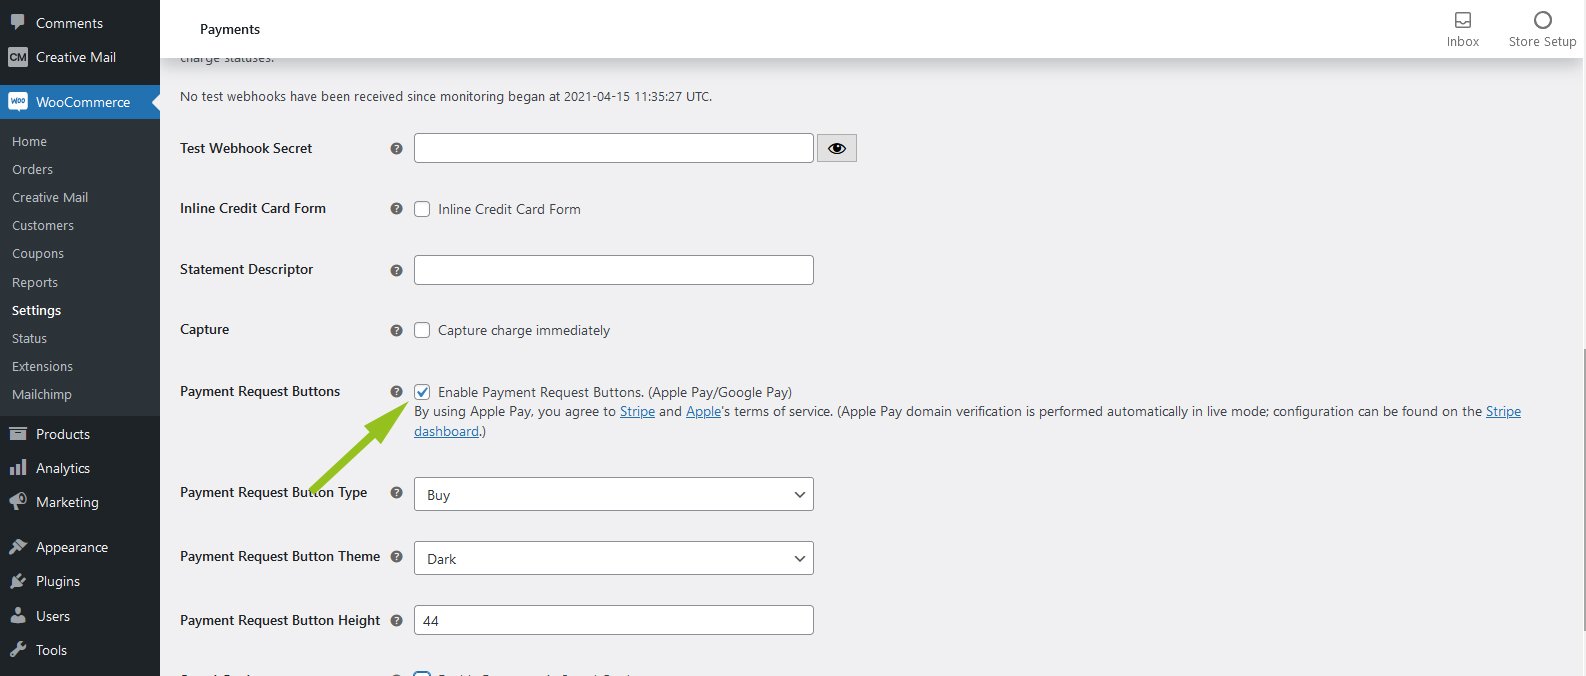
Task: Open the Payment Request Button Type dropdown
Action: [613, 494]
